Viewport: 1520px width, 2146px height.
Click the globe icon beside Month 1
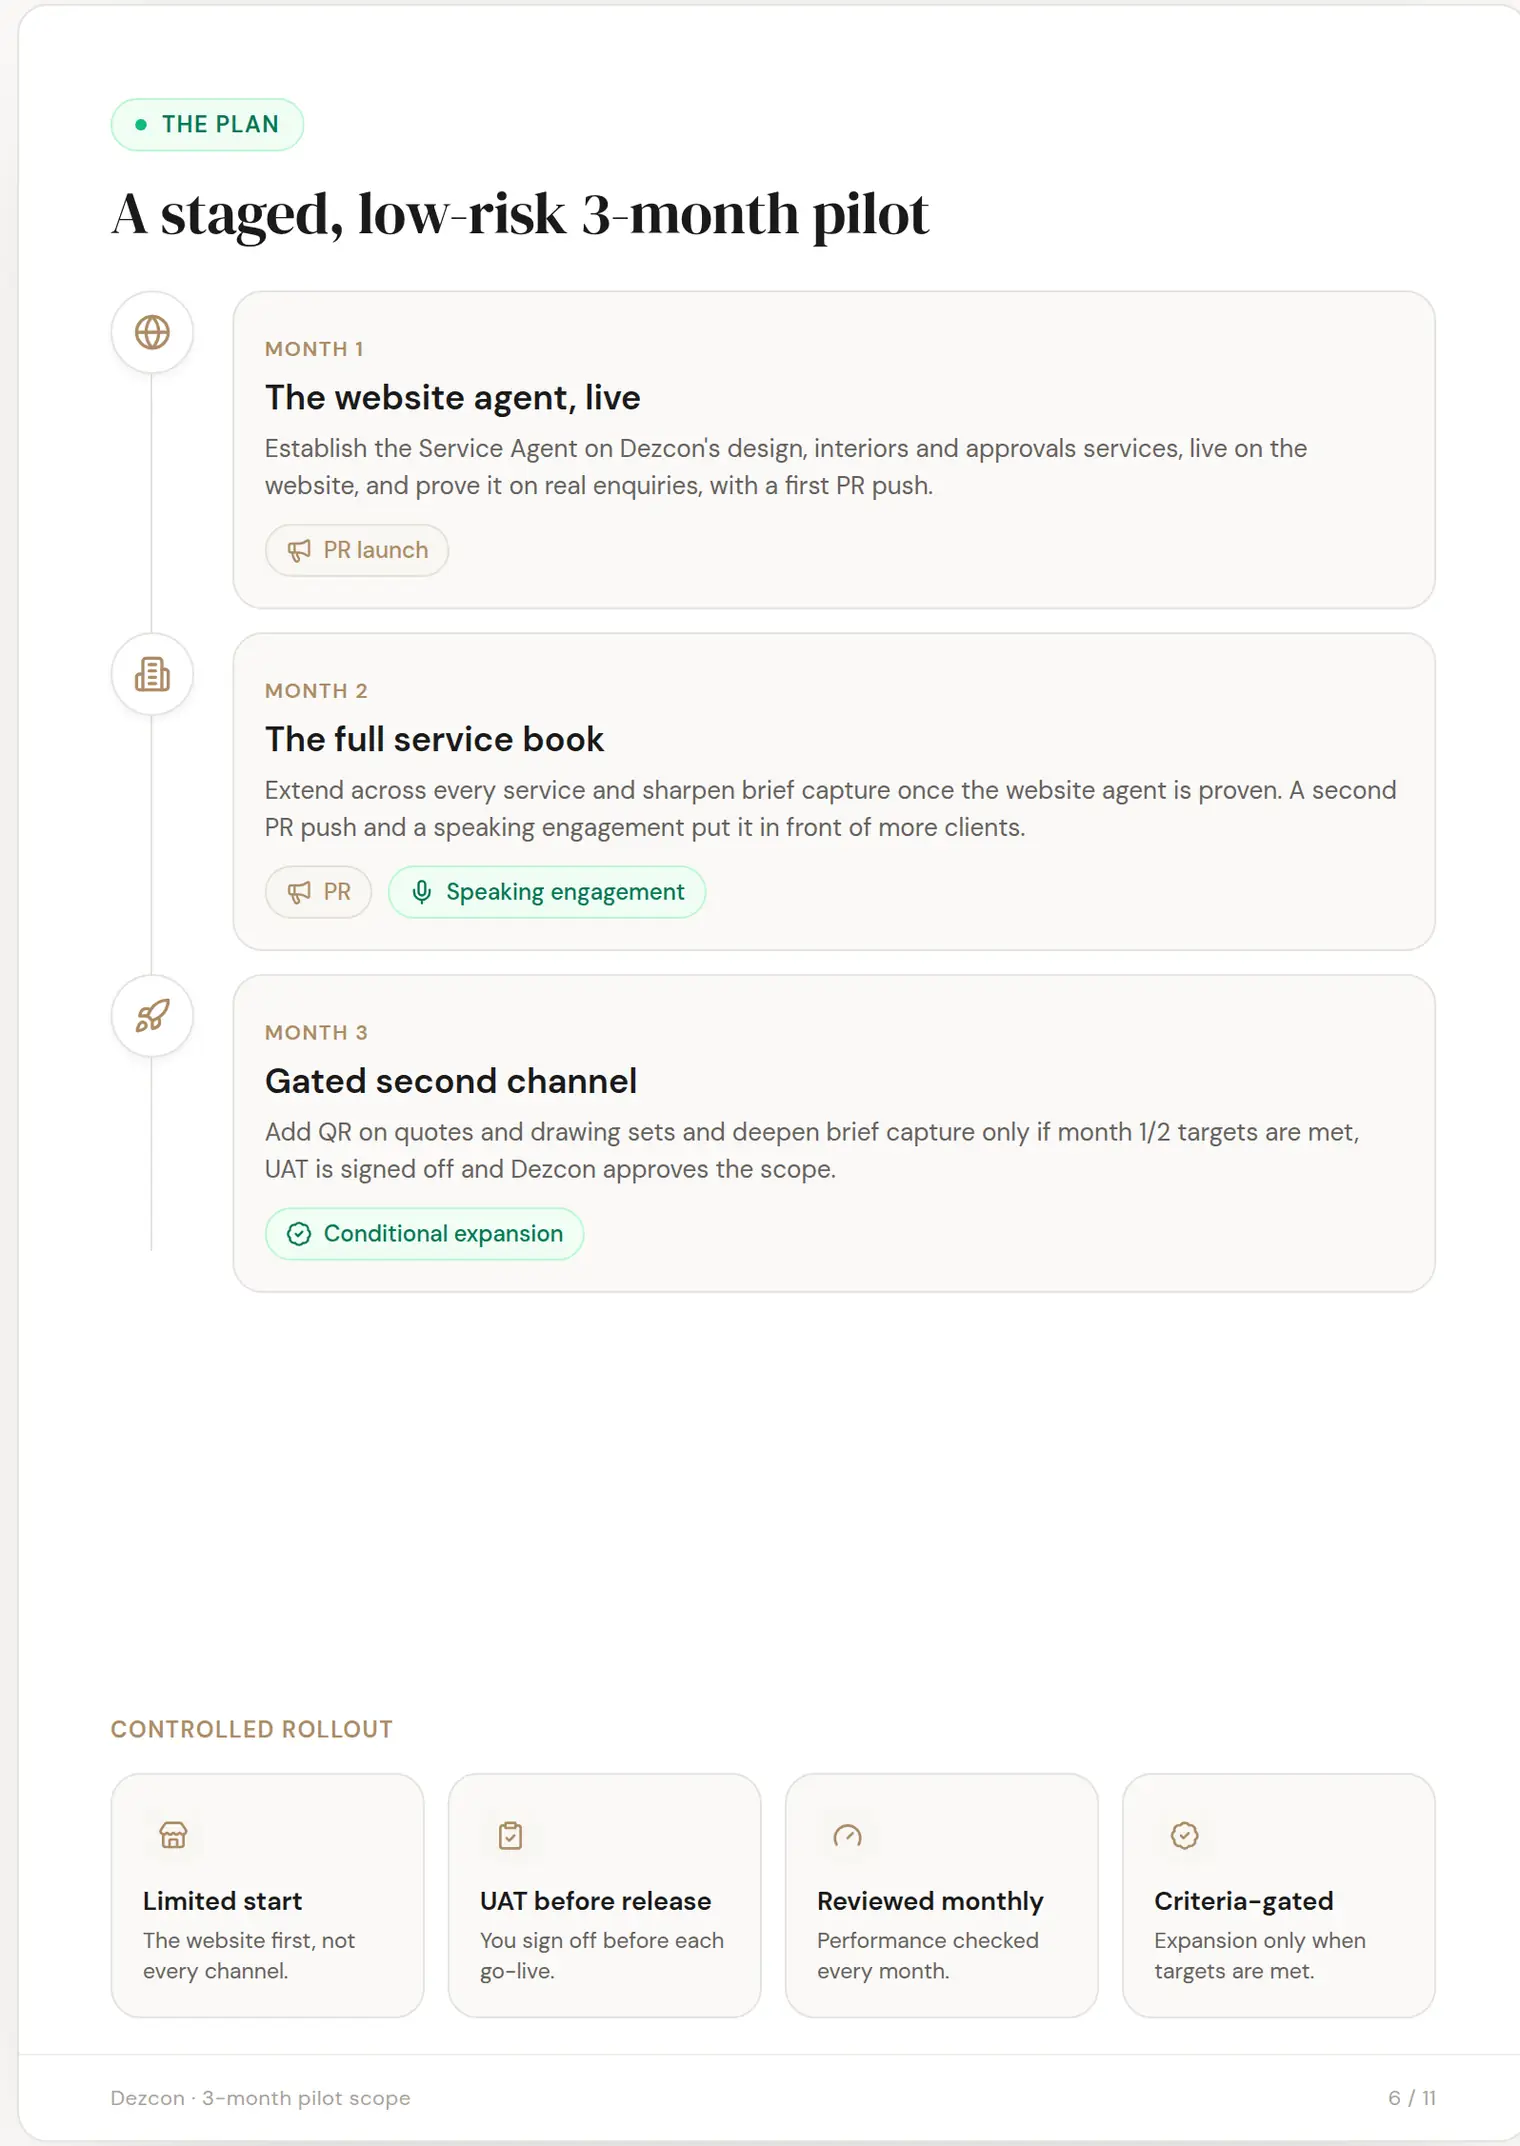(x=152, y=333)
